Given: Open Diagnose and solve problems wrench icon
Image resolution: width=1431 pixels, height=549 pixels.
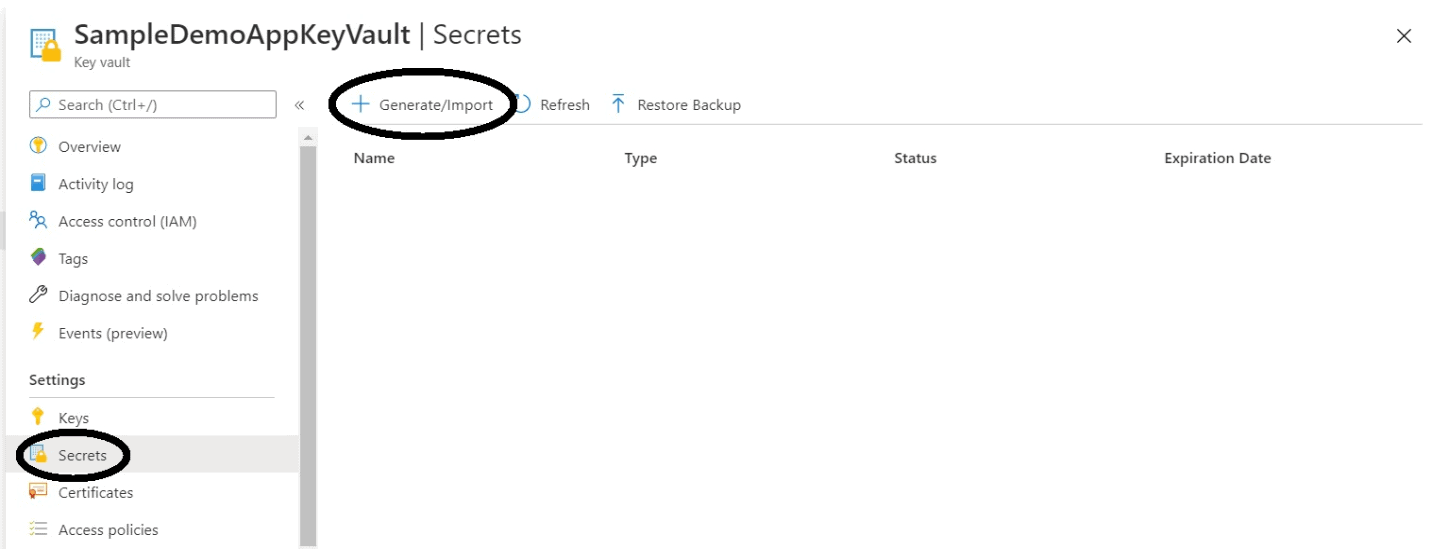Looking at the screenshot, I should (39, 295).
